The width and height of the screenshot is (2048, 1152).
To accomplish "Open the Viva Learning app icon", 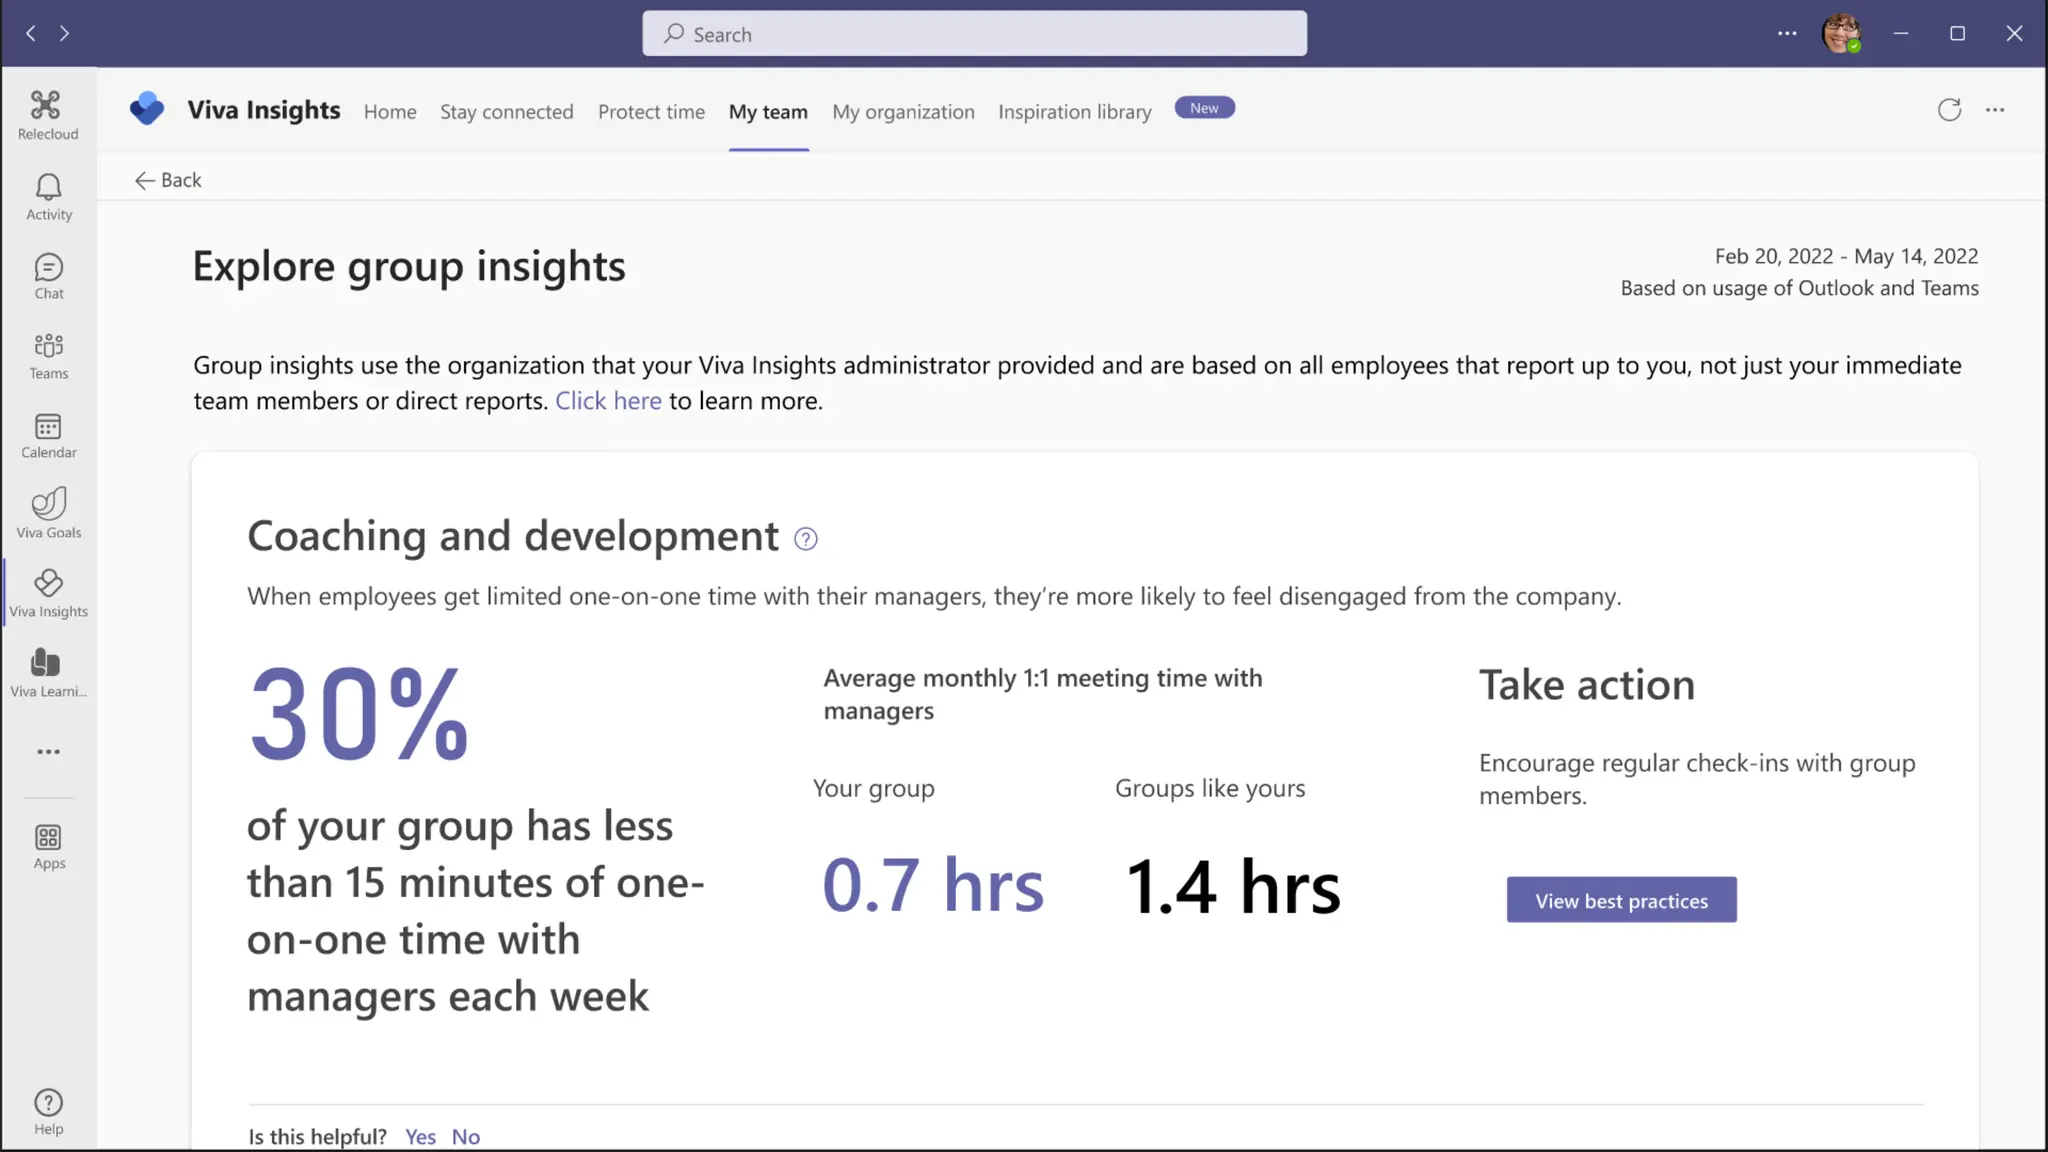I will [47, 663].
